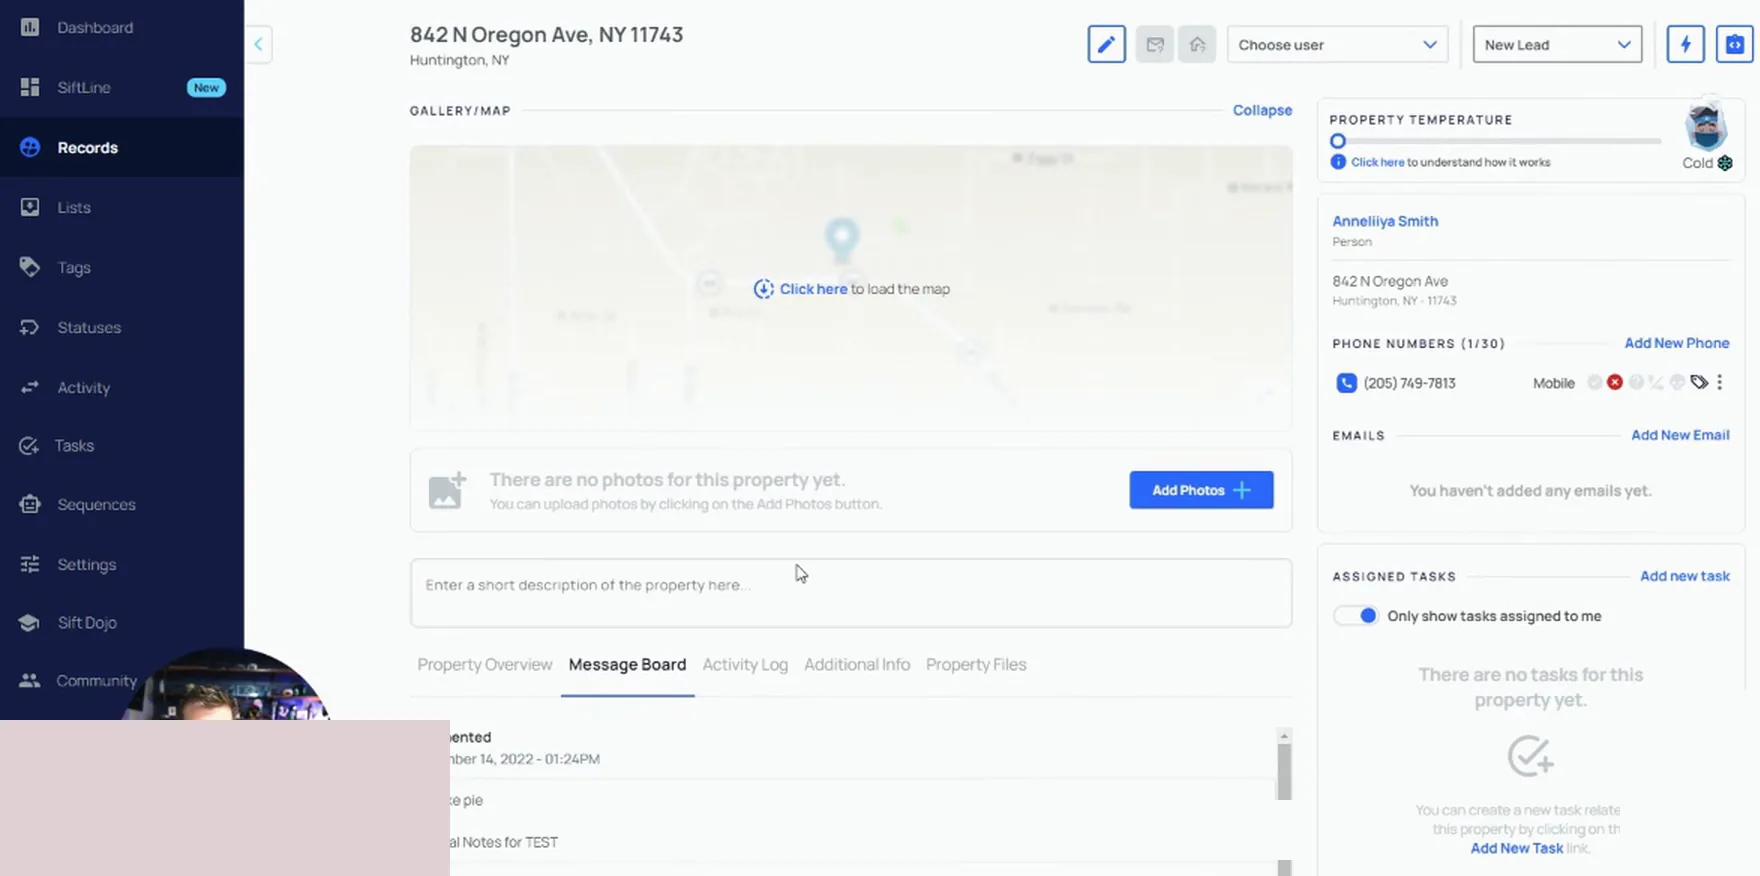
Task: Open the SiftLine grid icon in sidebar
Action: (30, 87)
